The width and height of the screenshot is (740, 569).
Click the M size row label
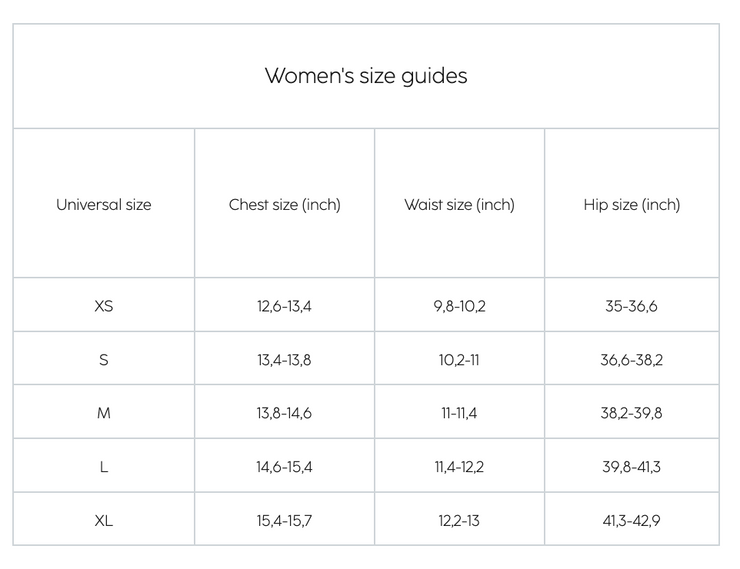point(104,413)
